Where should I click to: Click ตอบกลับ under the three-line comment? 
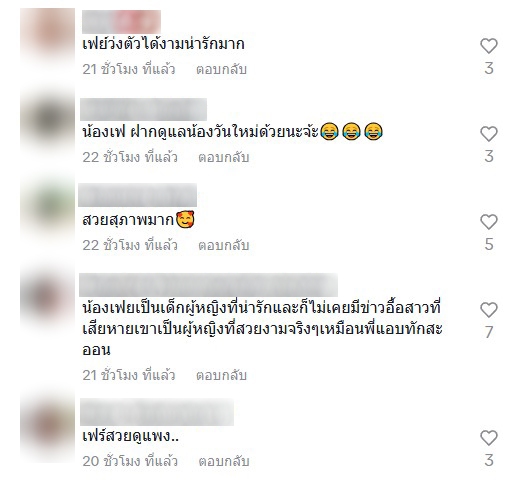click(221, 375)
